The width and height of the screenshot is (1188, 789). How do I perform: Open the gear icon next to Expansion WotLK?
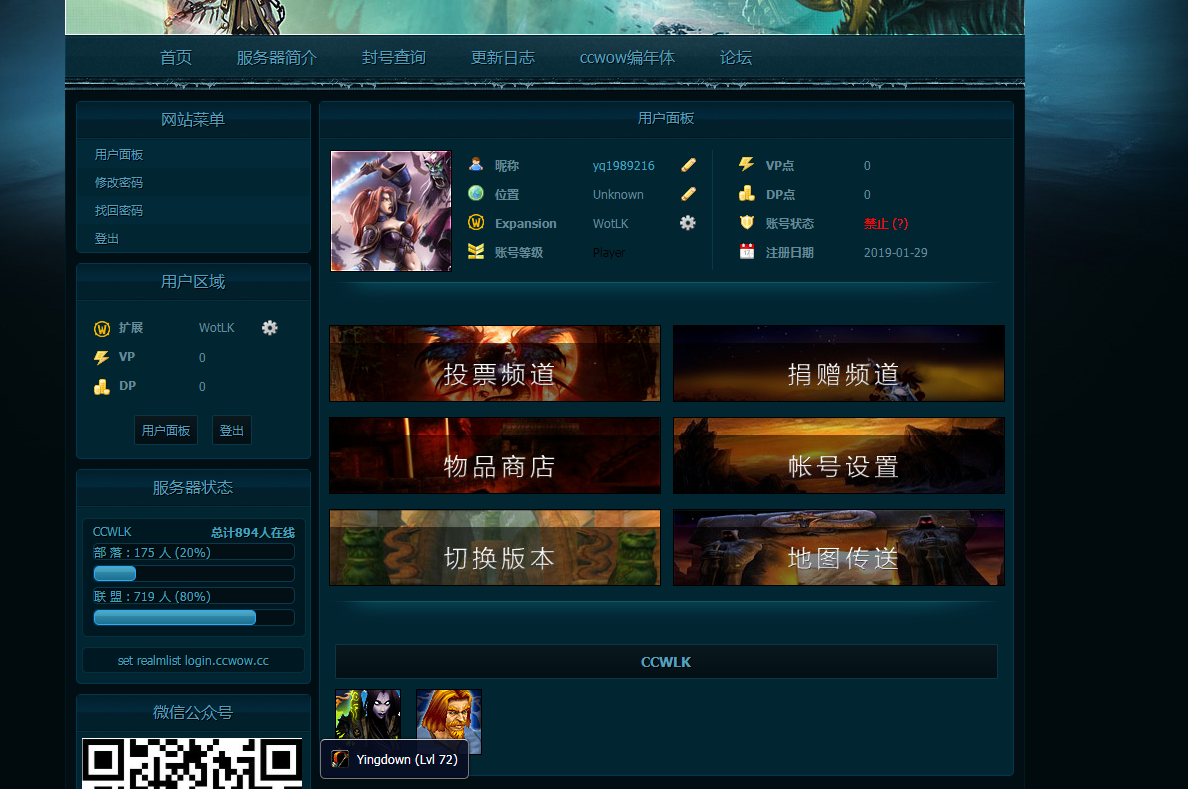click(x=687, y=223)
